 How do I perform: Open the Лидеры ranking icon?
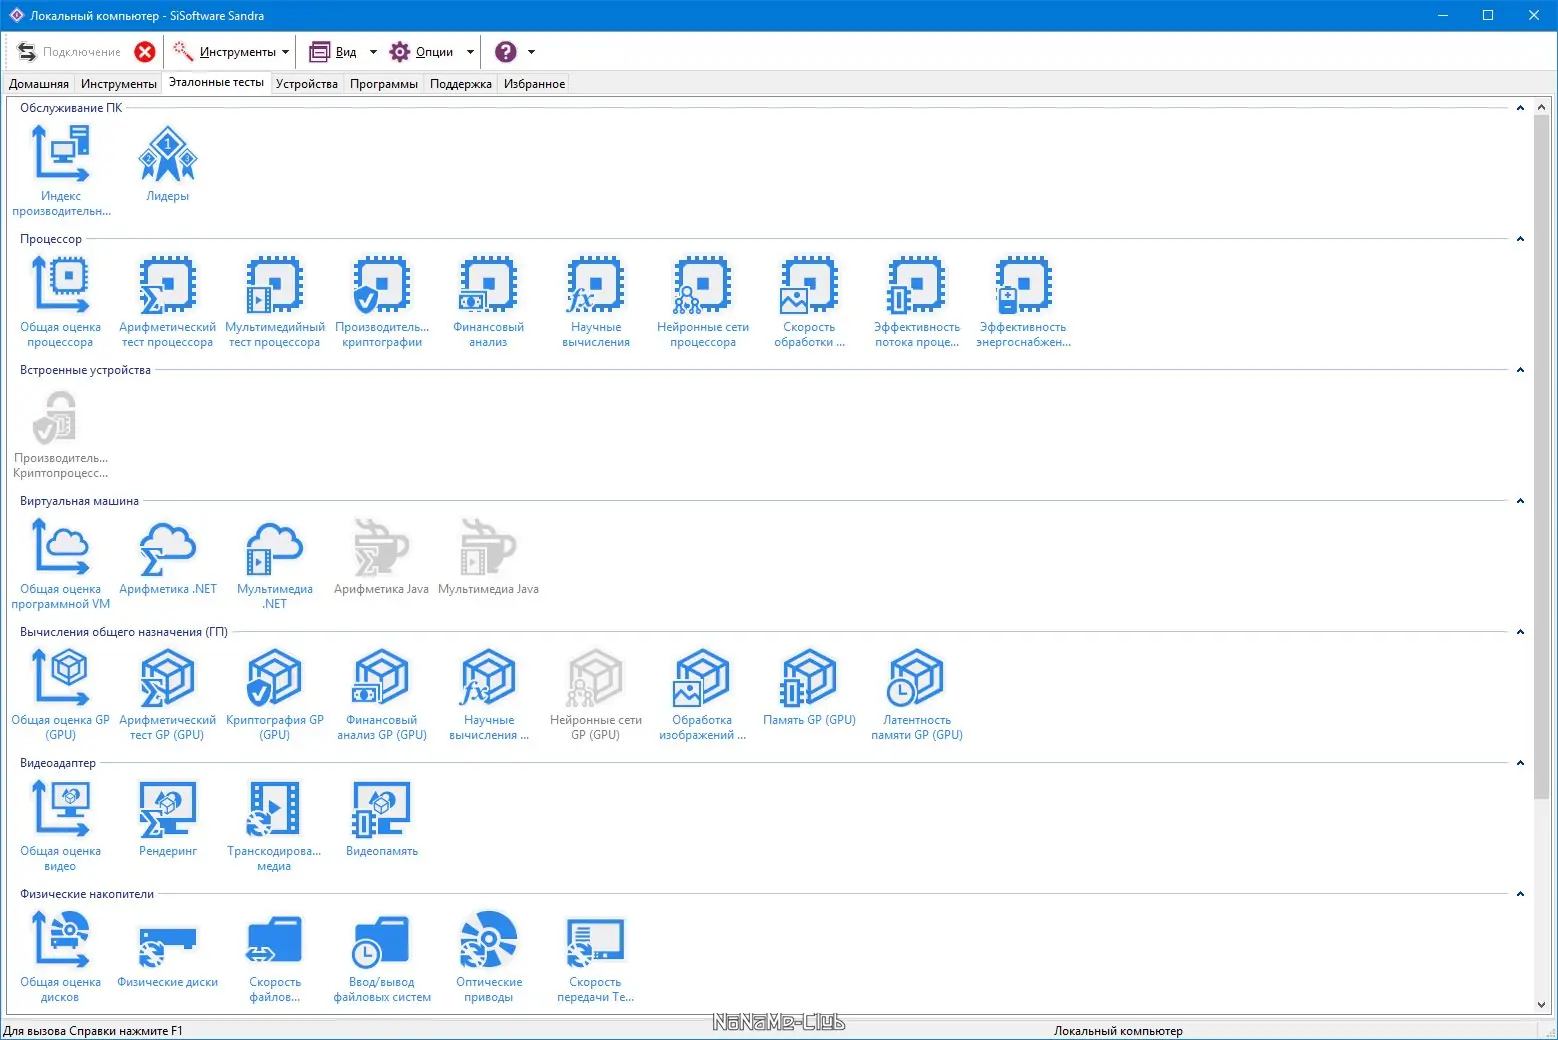(168, 163)
